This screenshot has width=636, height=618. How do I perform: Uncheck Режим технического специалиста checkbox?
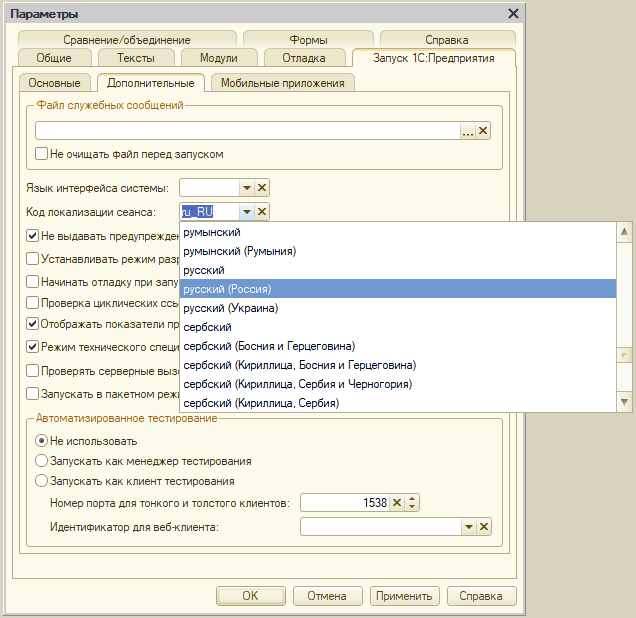click(x=32, y=347)
